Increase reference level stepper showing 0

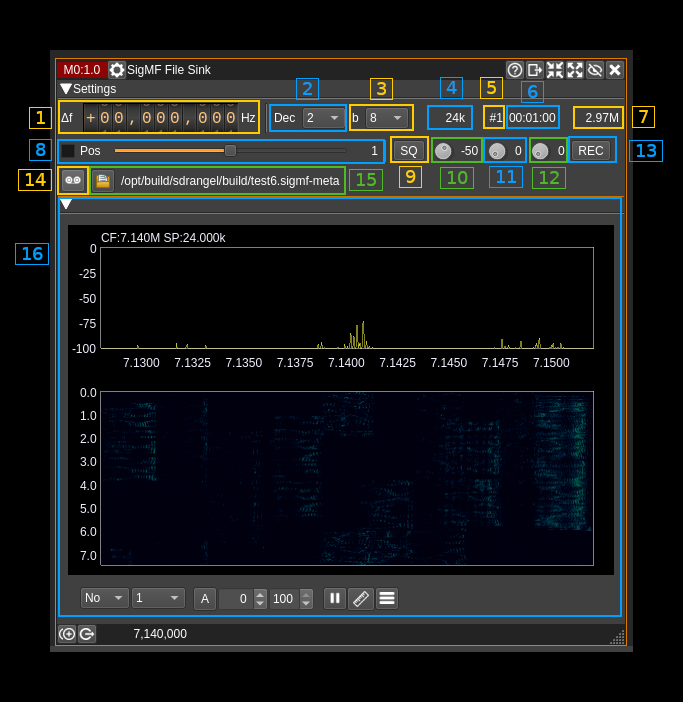260,595
